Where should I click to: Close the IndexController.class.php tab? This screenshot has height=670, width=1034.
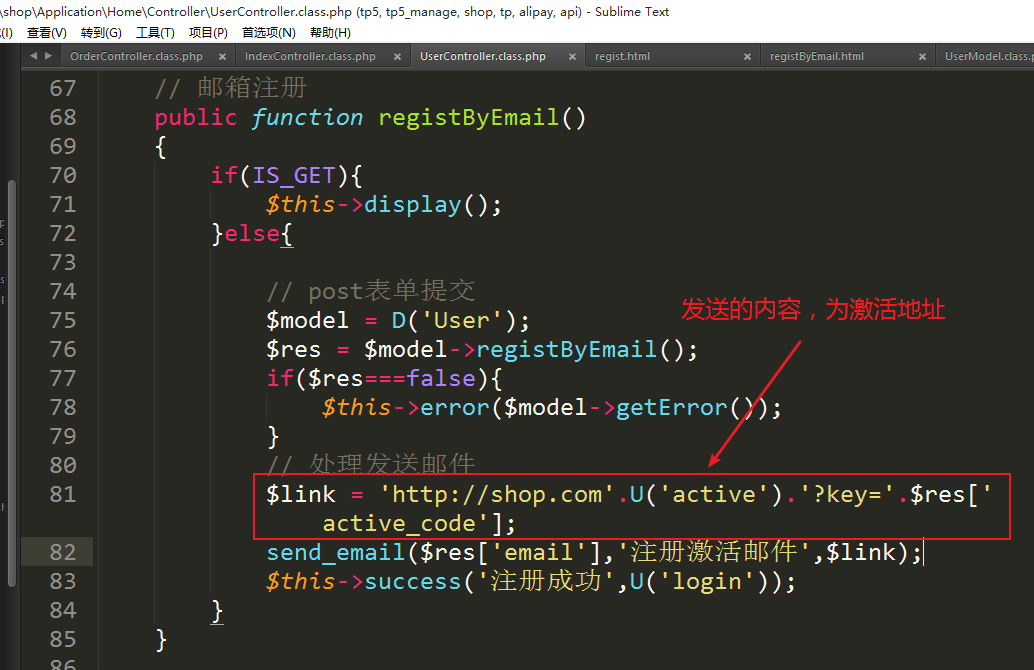(x=397, y=57)
